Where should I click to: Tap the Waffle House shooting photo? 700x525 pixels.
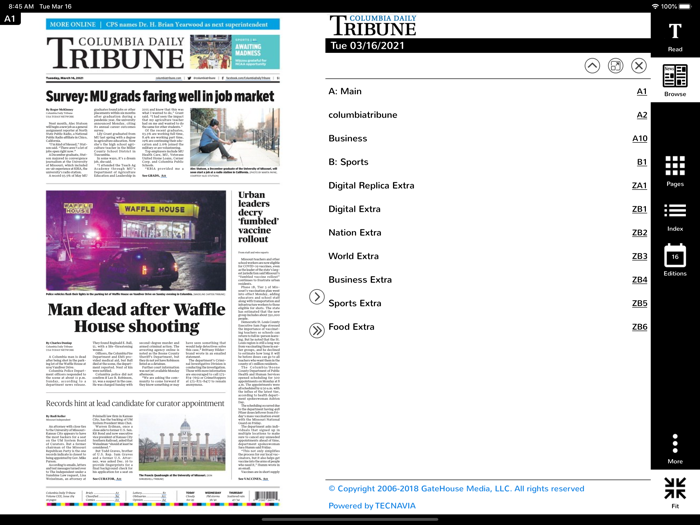[x=136, y=241]
